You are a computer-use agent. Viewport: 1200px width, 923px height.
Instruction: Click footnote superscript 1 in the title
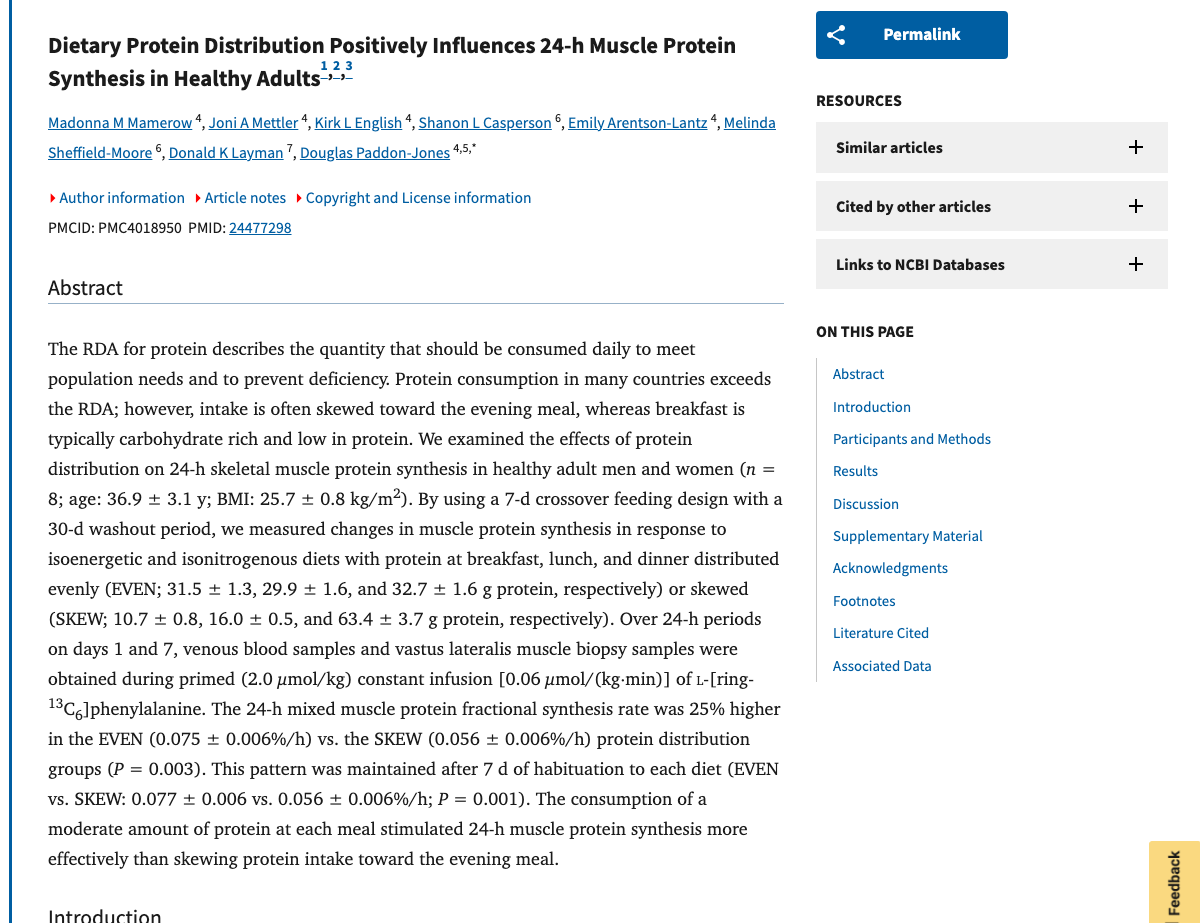point(322,65)
